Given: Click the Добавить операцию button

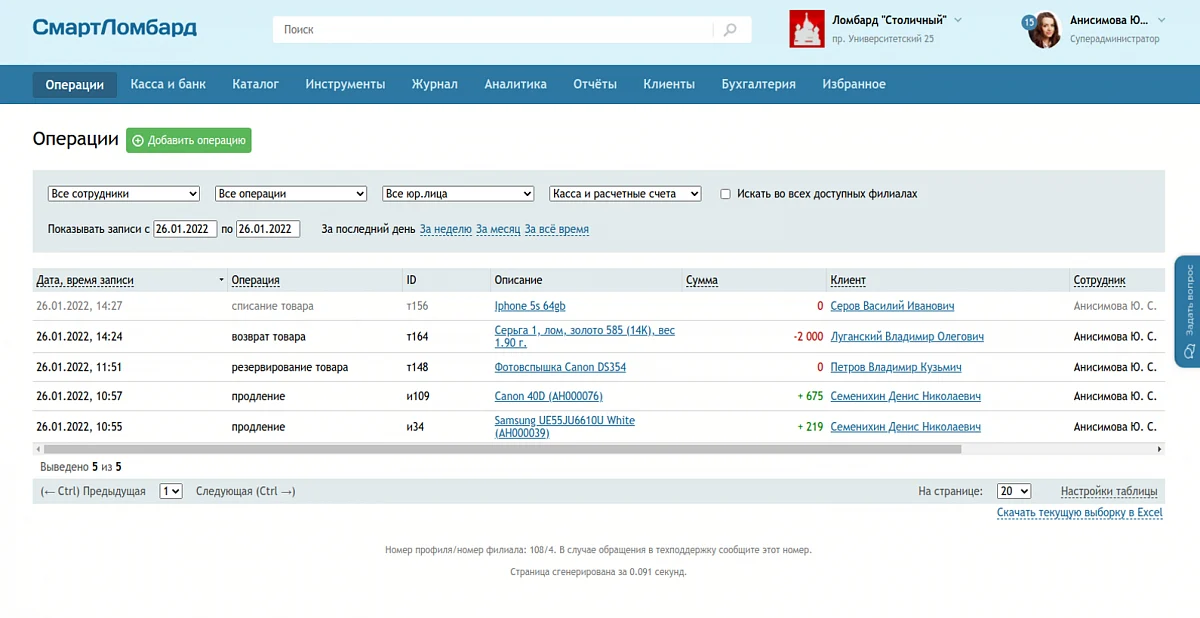Looking at the screenshot, I should tap(189, 141).
